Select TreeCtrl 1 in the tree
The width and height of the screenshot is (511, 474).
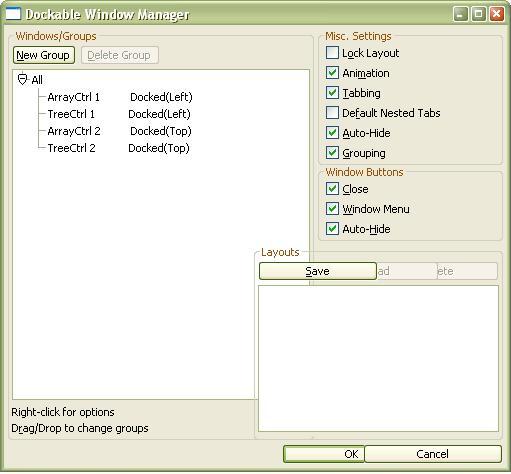[x=71, y=114]
